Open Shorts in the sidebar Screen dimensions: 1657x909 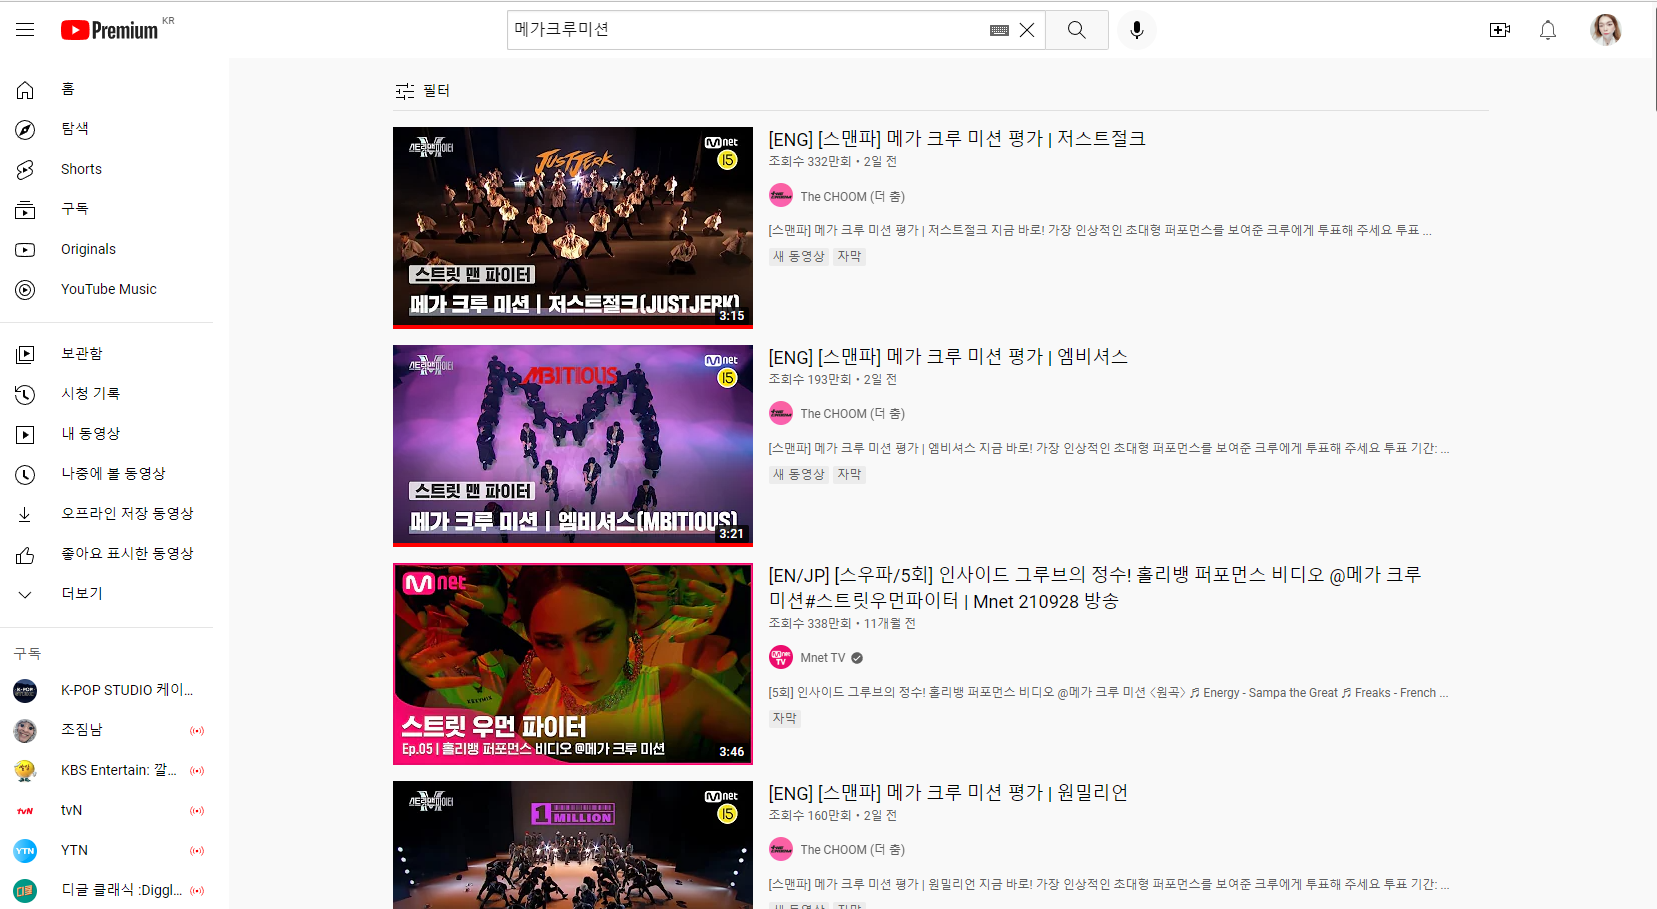point(107,169)
